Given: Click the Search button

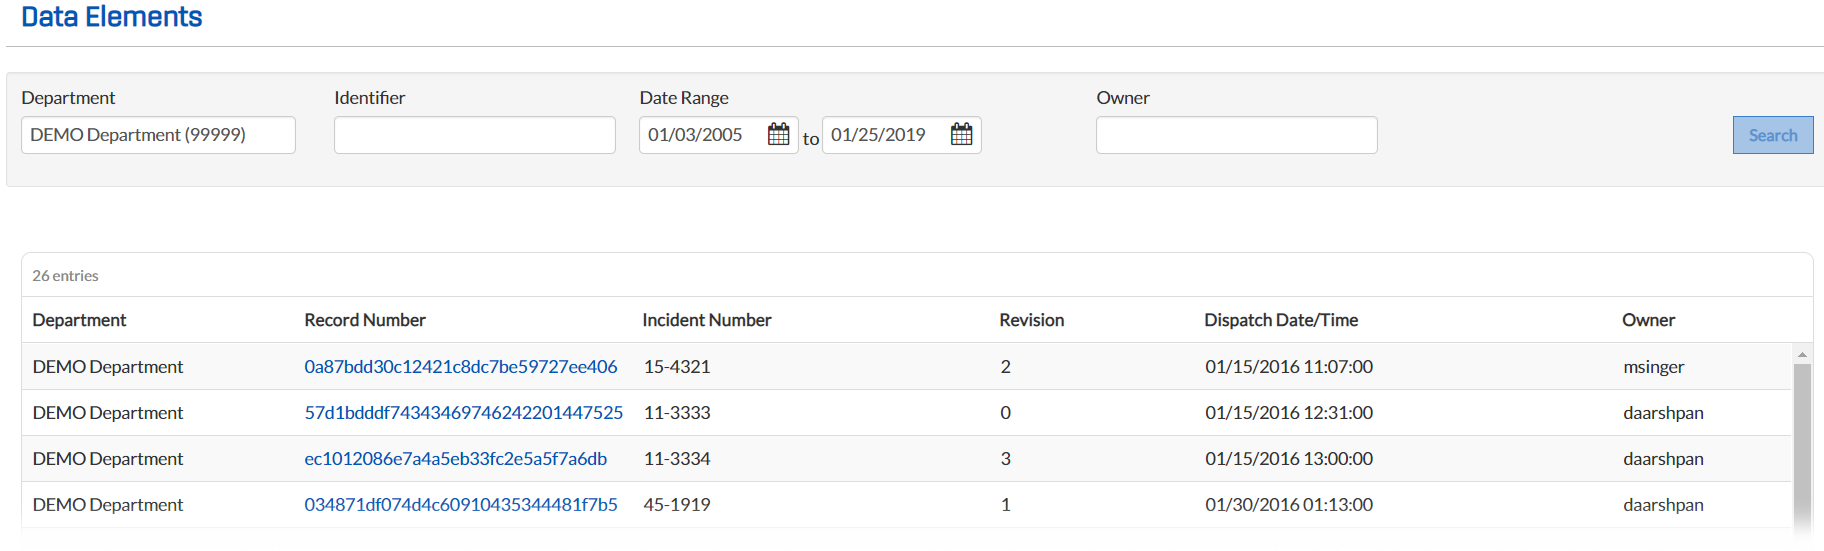Looking at the screenshot, I should point(1773,135).
